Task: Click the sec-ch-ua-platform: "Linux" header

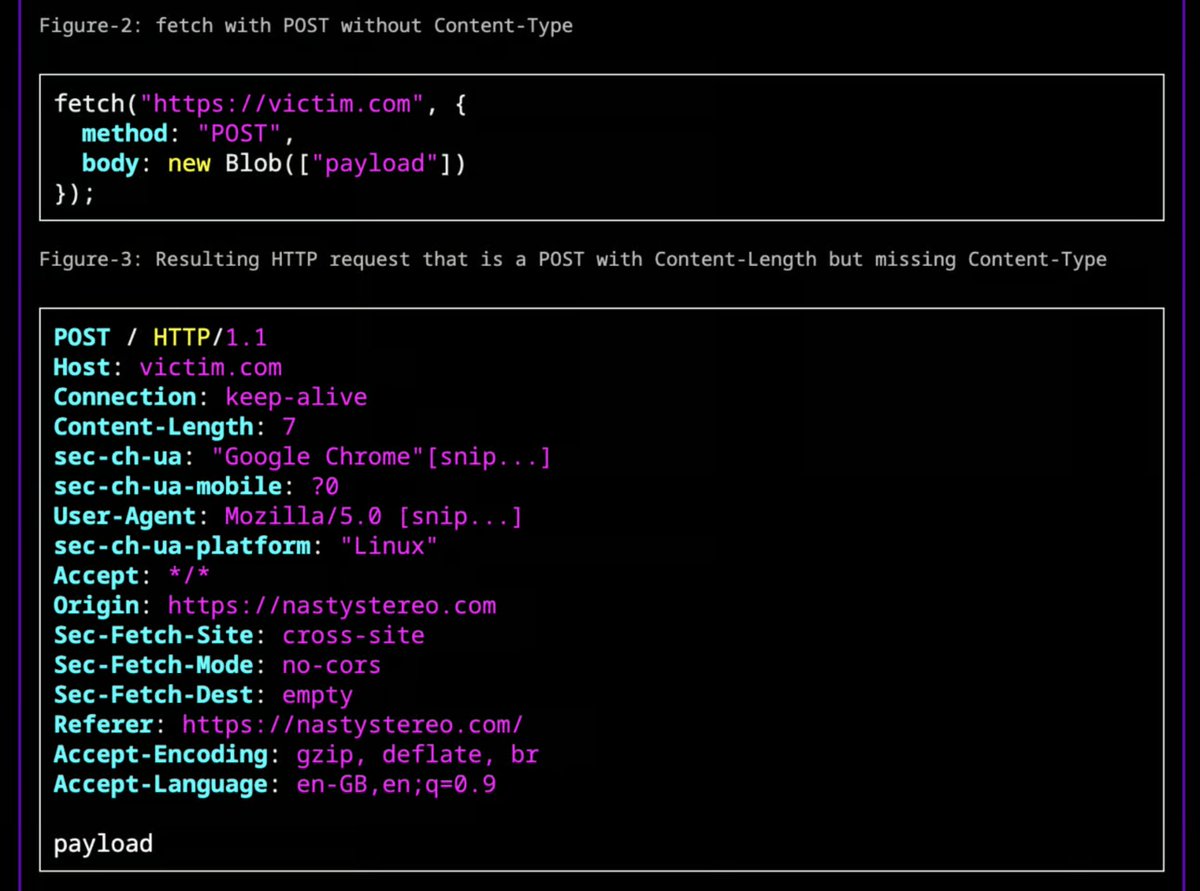Action: [x=246, y=546]
